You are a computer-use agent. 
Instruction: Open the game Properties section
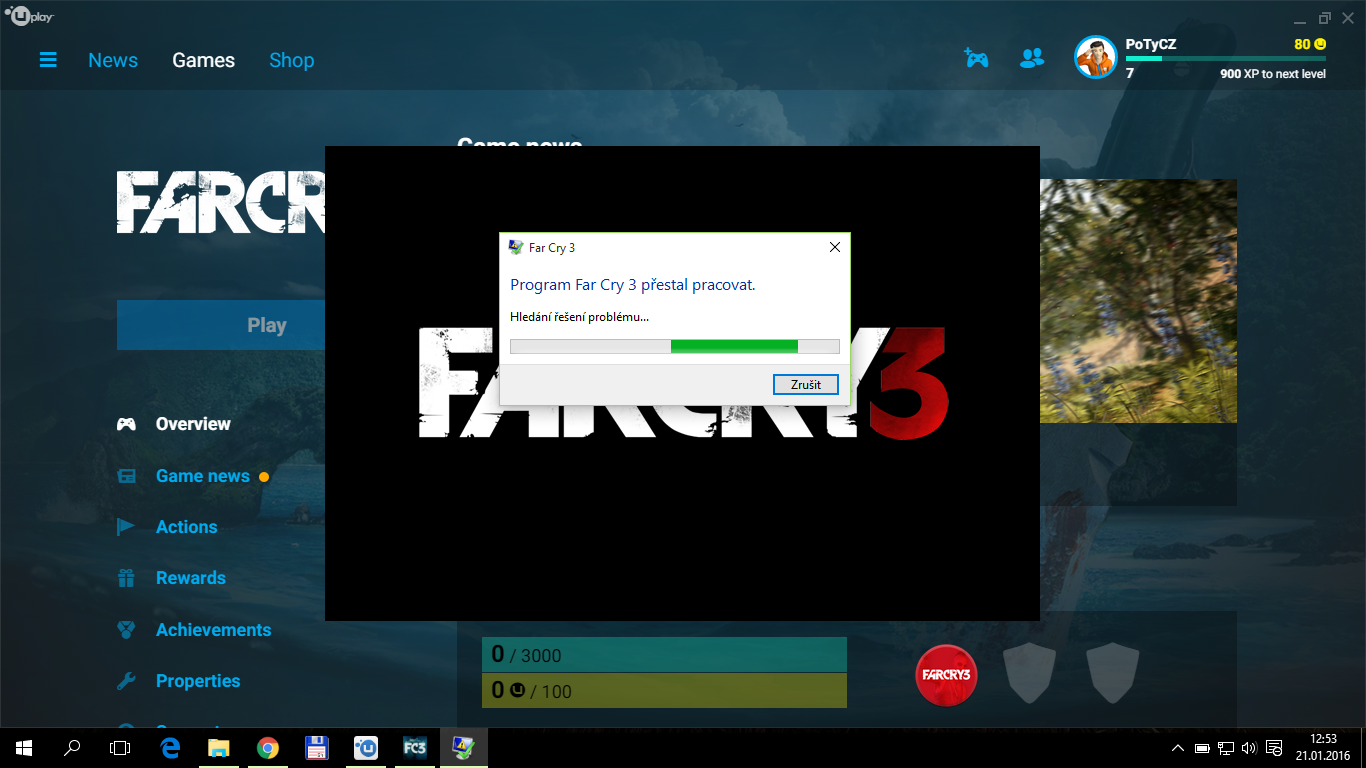tap(198, 681)
